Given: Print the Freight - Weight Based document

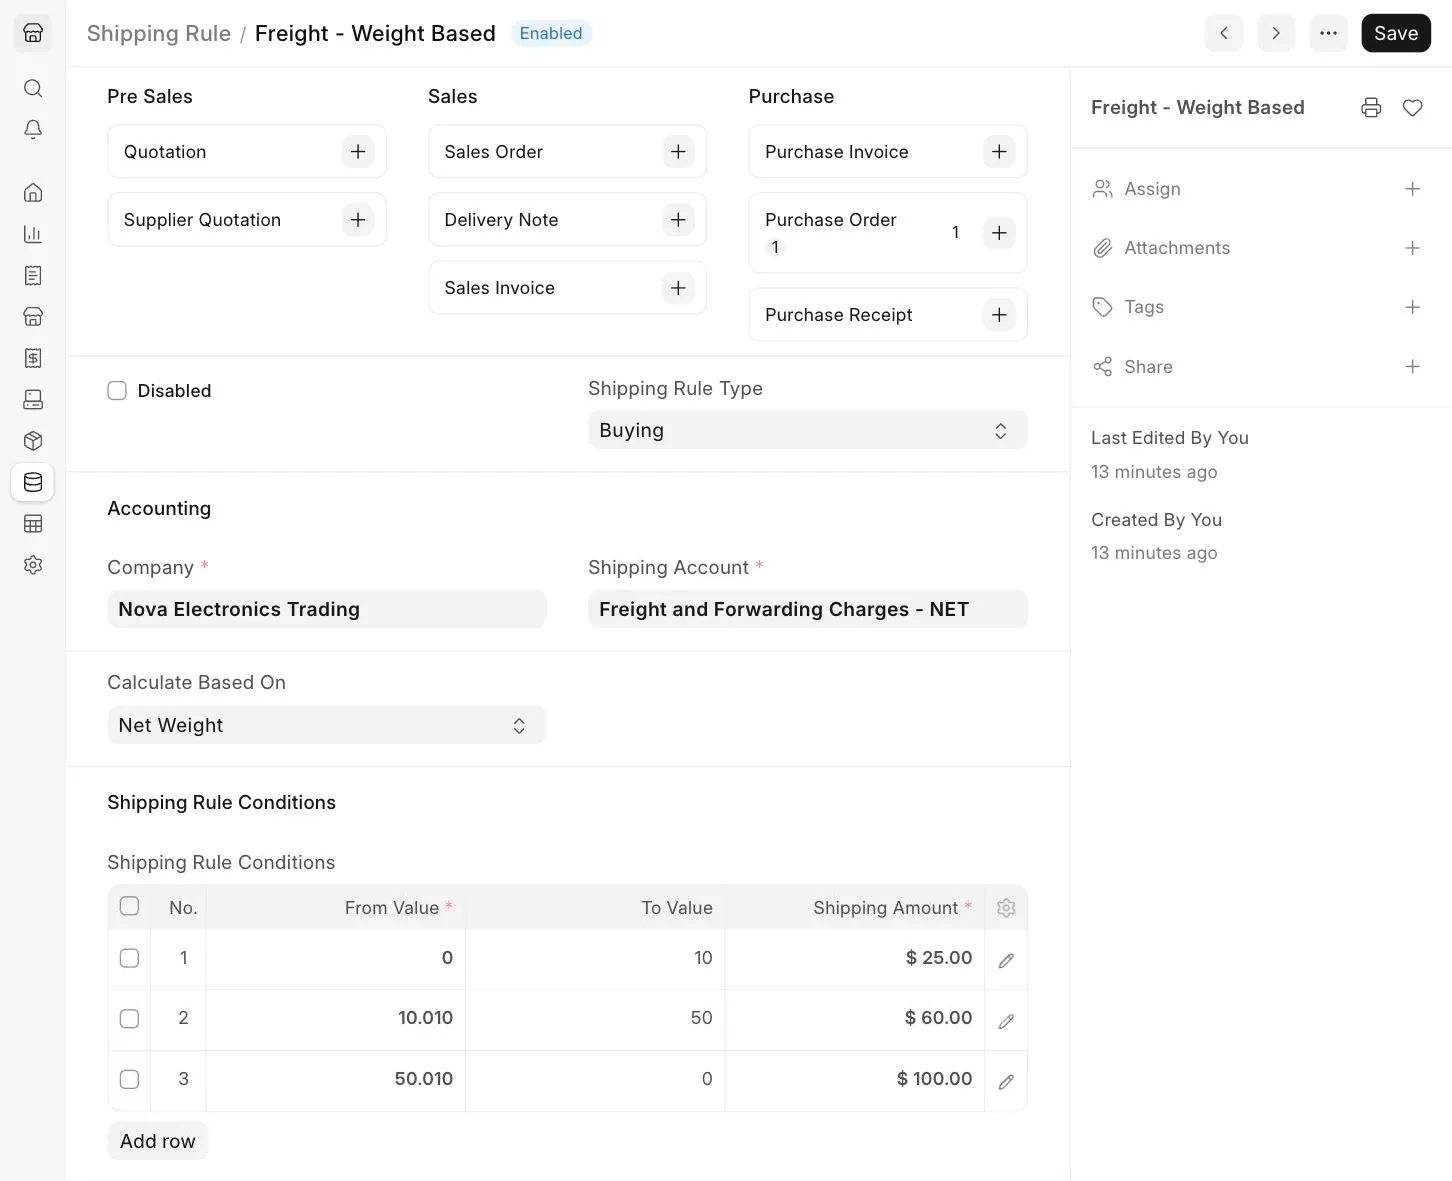Looking at the screenshot, I should click(1371, 108).
